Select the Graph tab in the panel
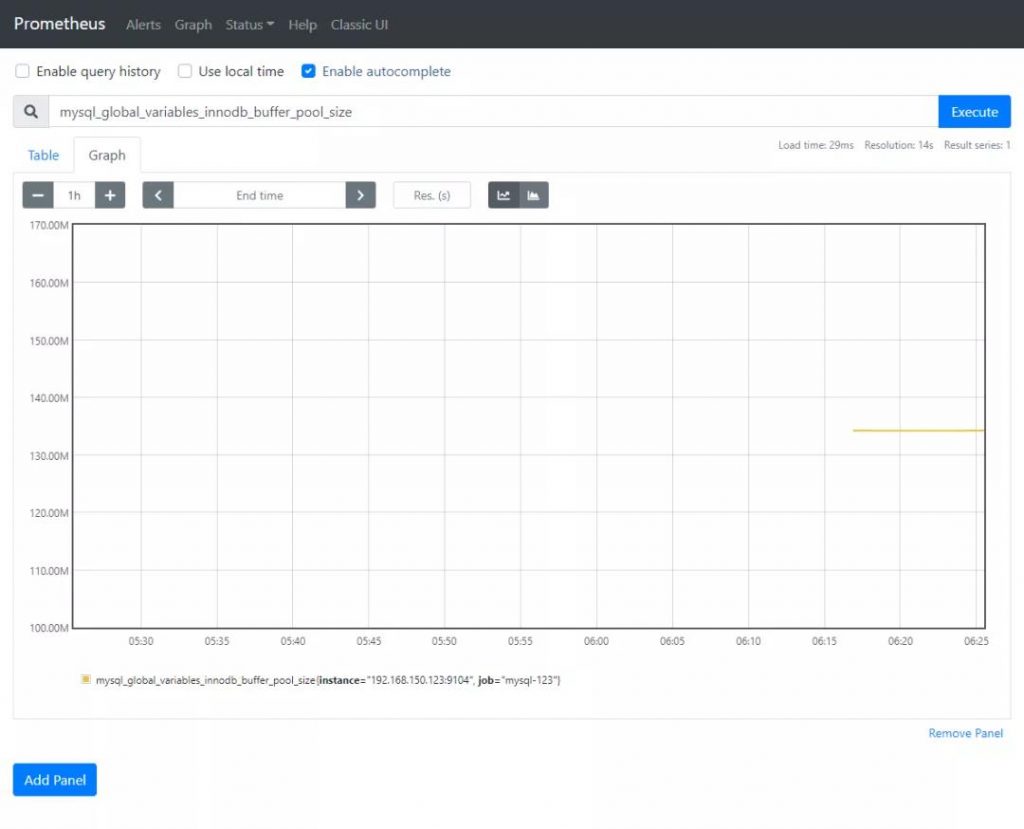 (x=107, y=155)
